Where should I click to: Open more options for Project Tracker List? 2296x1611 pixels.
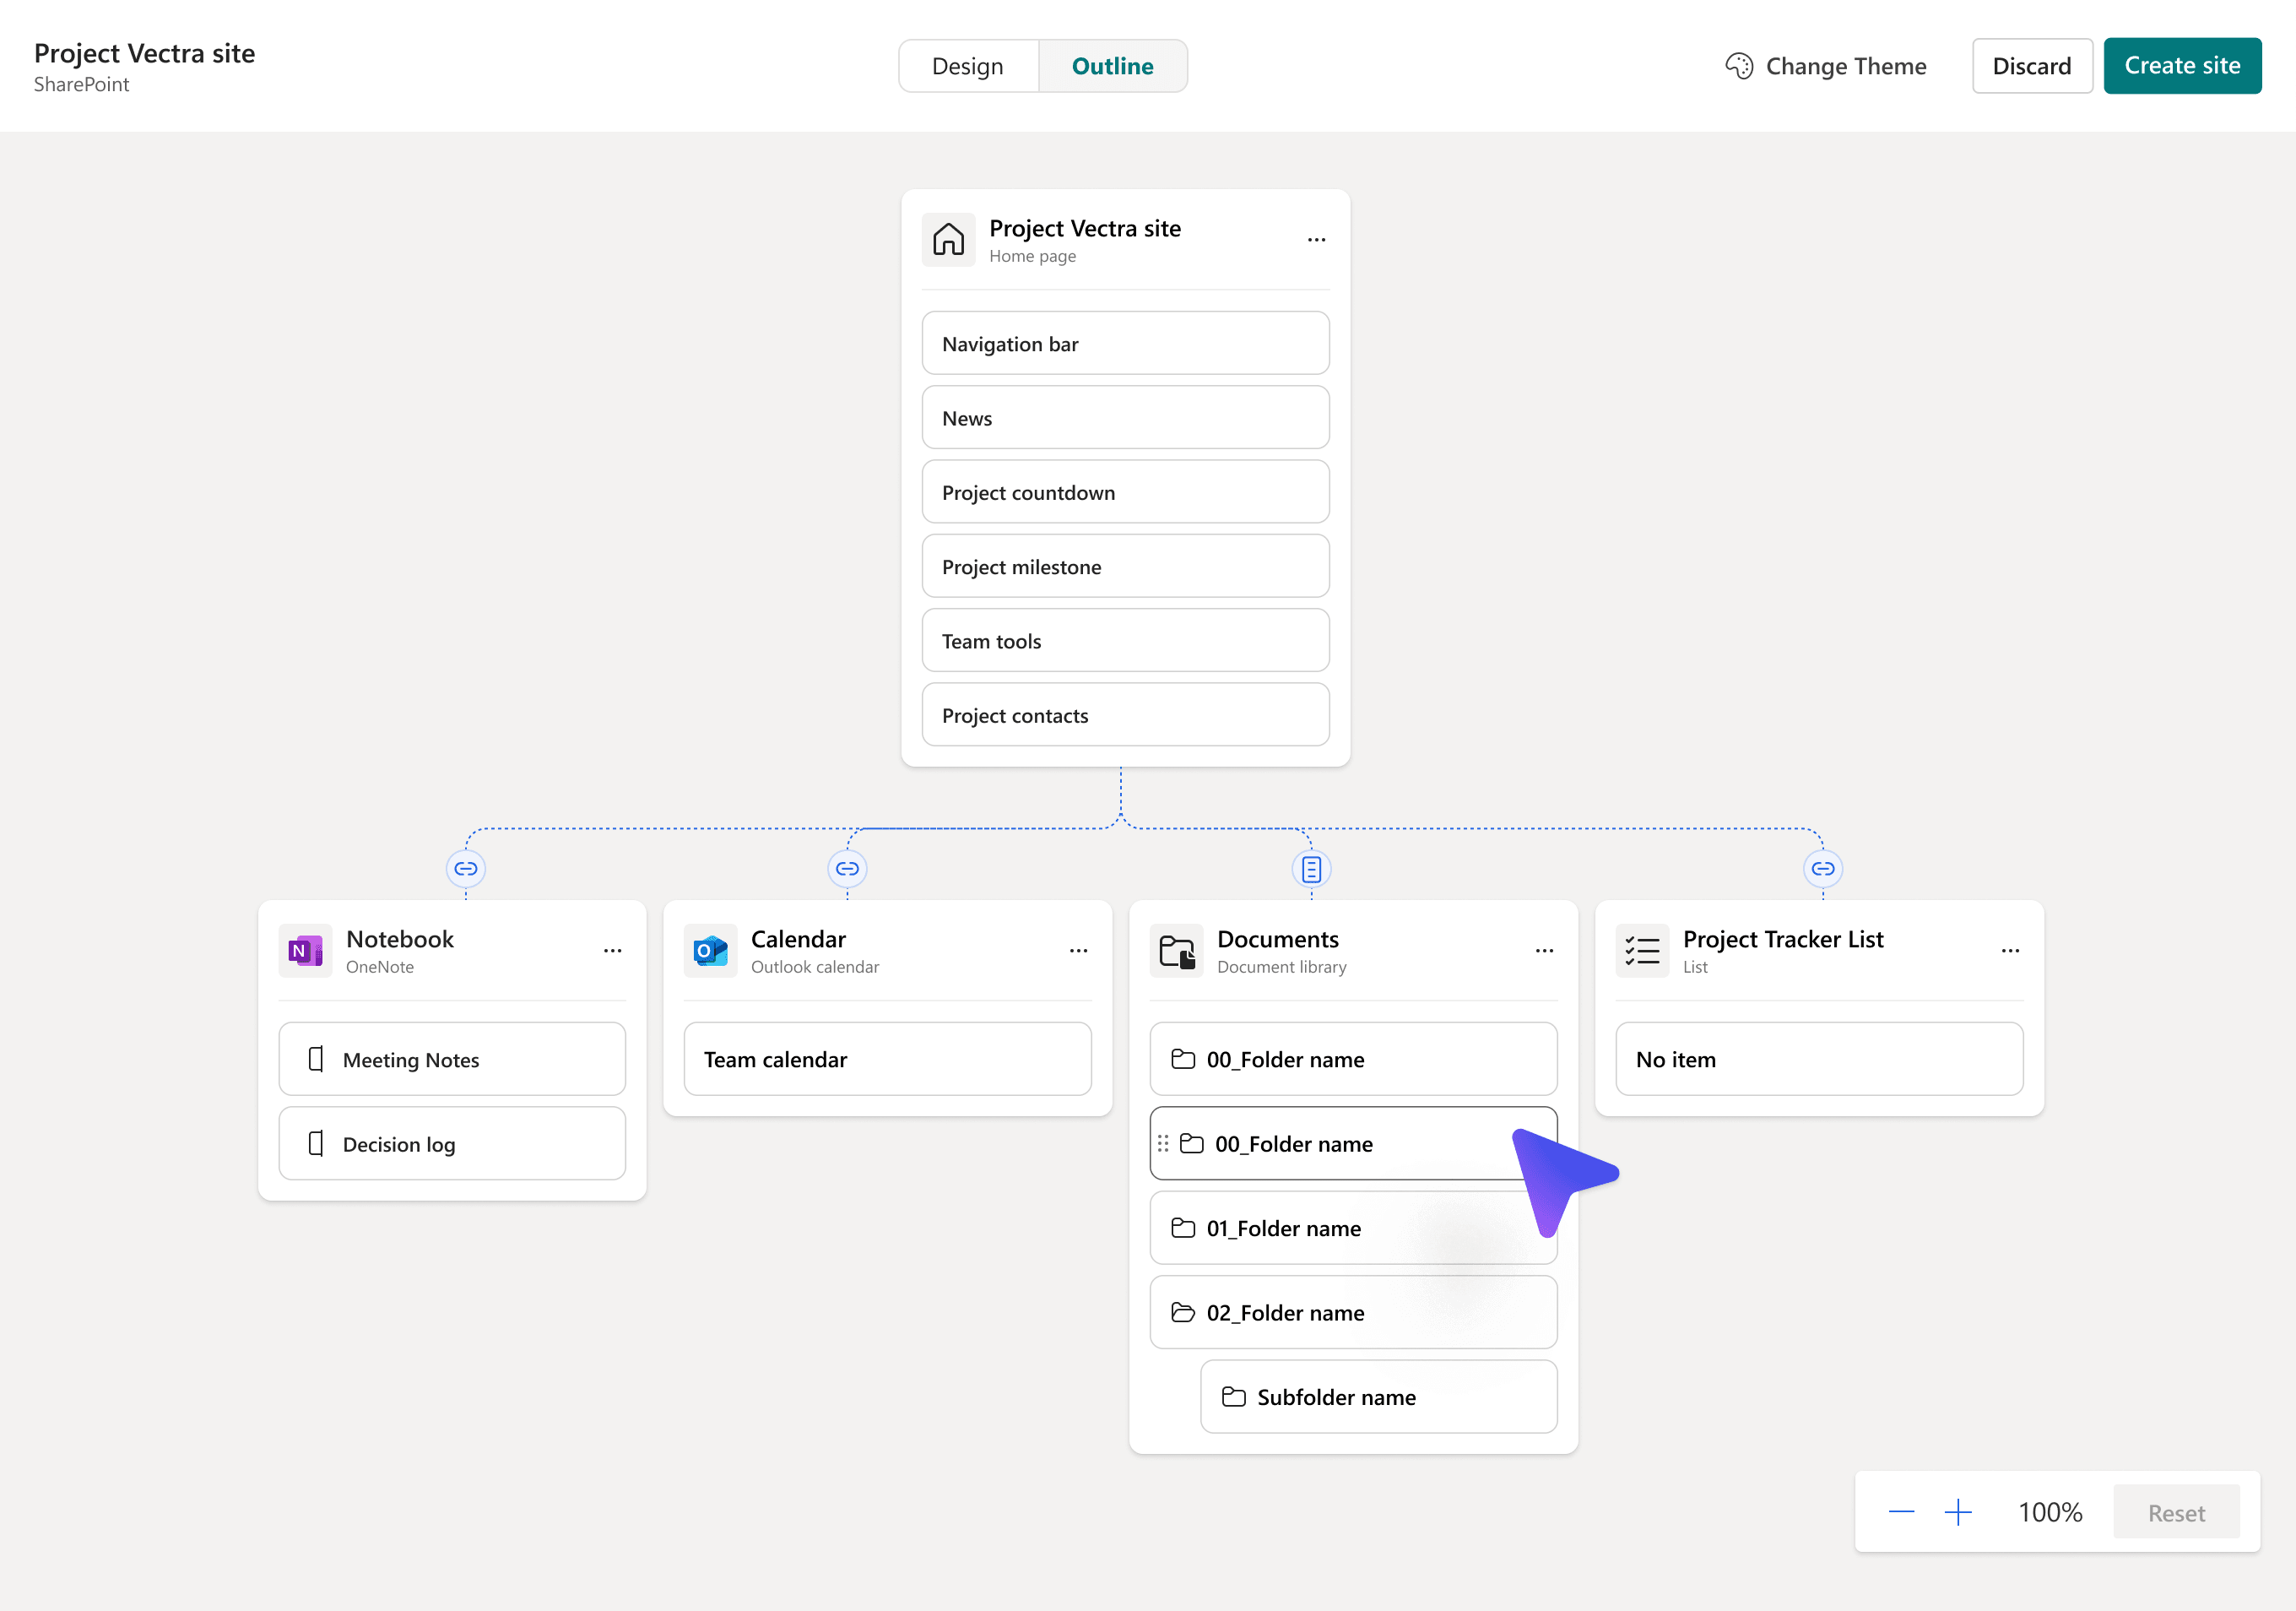coord(2010,951)
